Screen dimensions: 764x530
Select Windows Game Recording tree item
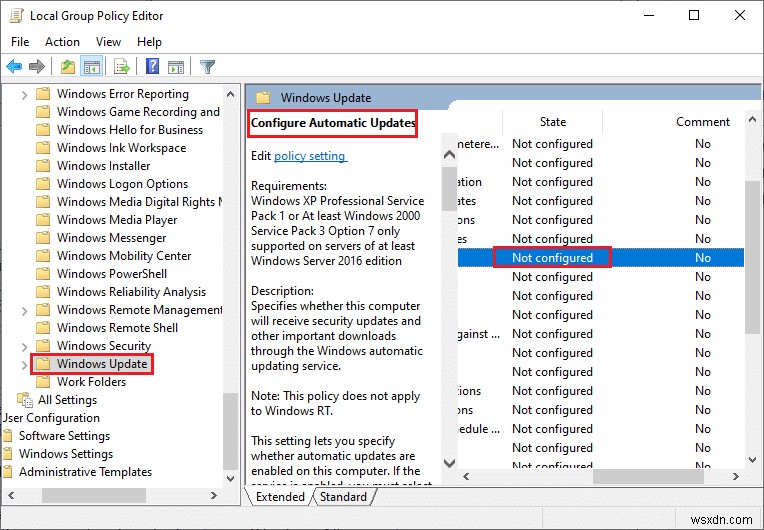click(138, 112)
